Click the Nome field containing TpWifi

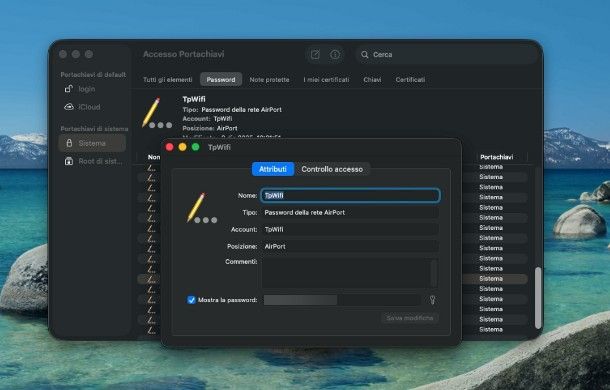coord(350,195)
